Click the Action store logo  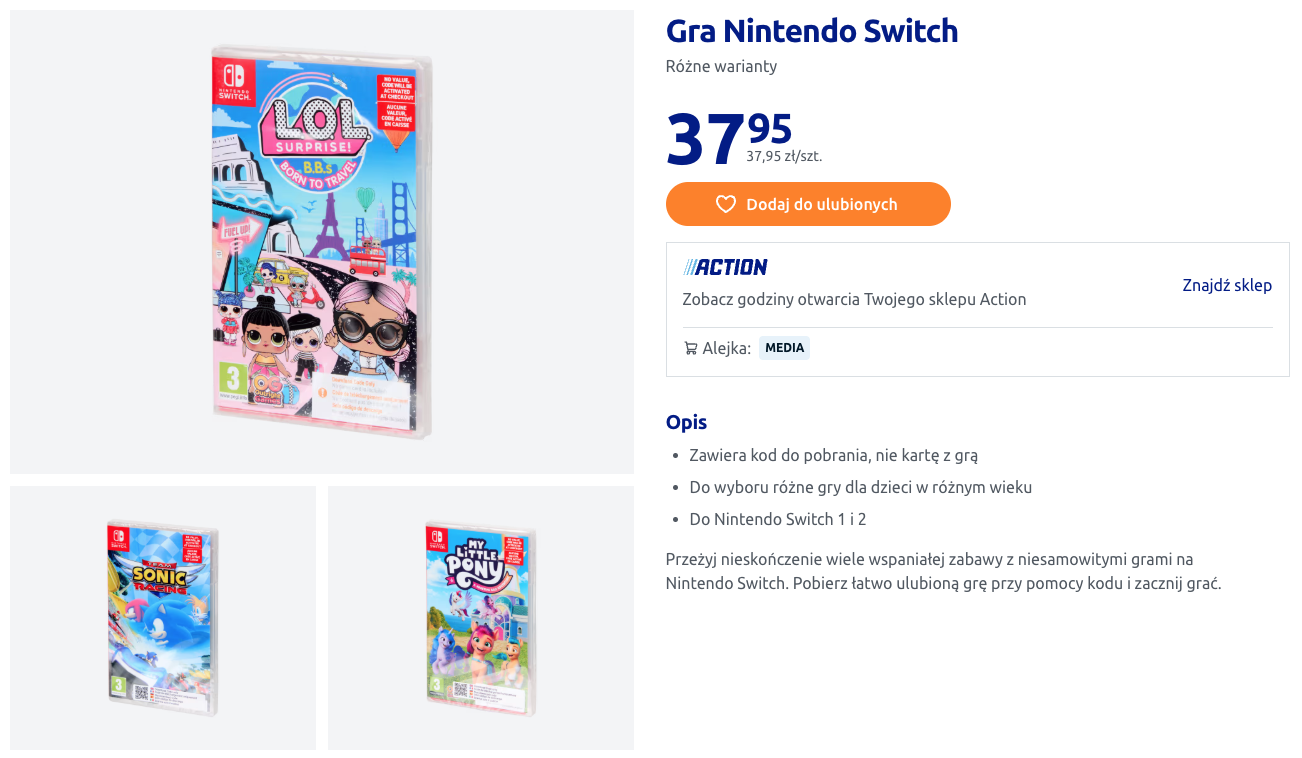tap(725, 267)
